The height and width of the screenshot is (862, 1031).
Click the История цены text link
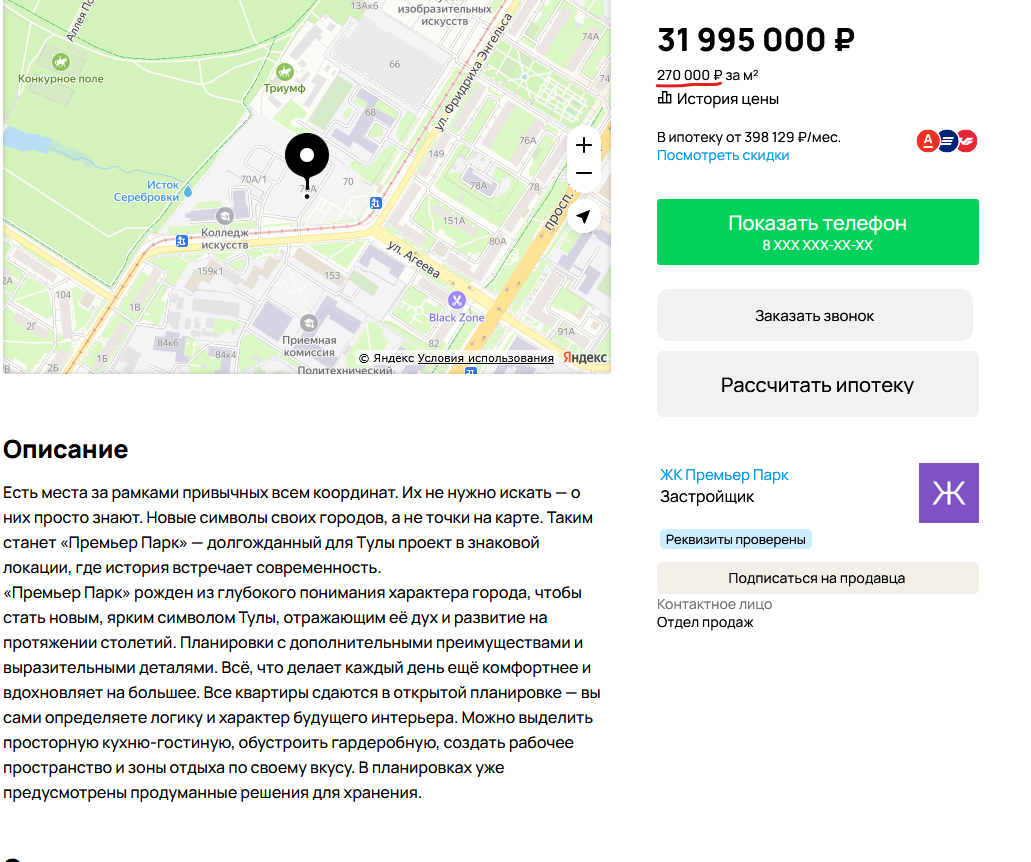click(x=728, y=99)
